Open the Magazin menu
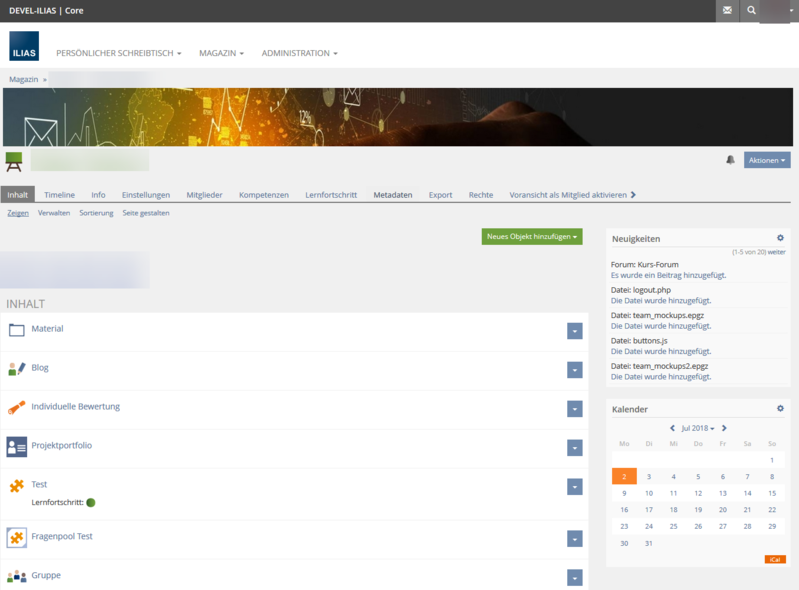Image resolution: width=799 pixels, height=590 pixels. (221, 53)
